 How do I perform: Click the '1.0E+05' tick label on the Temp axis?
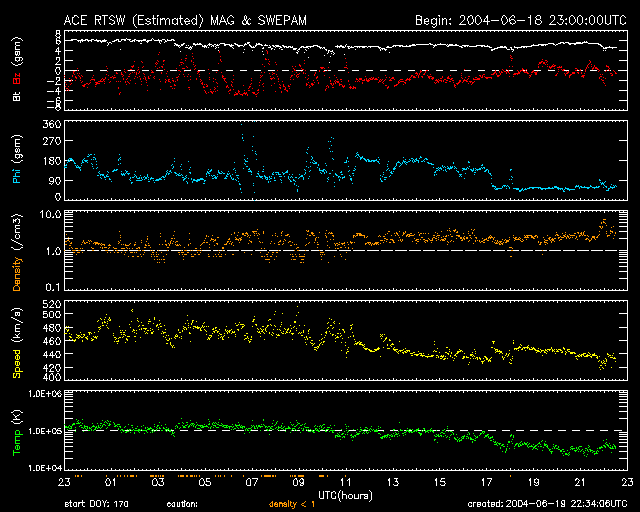tap(45, 431)
